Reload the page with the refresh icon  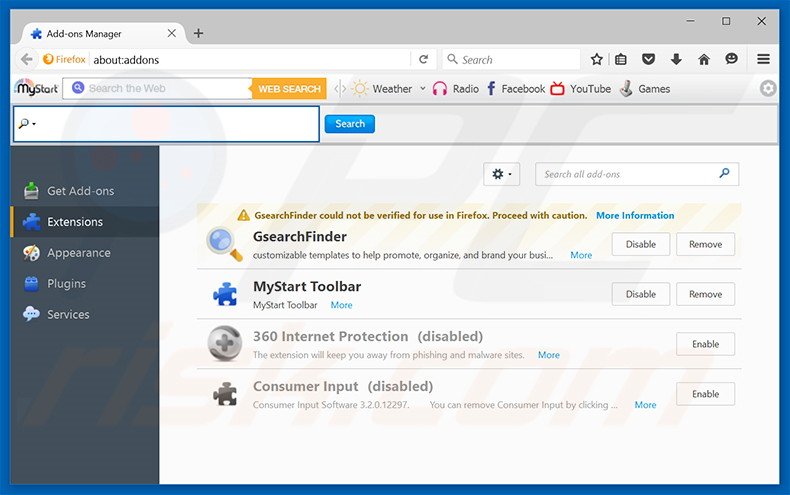point(424,59)
